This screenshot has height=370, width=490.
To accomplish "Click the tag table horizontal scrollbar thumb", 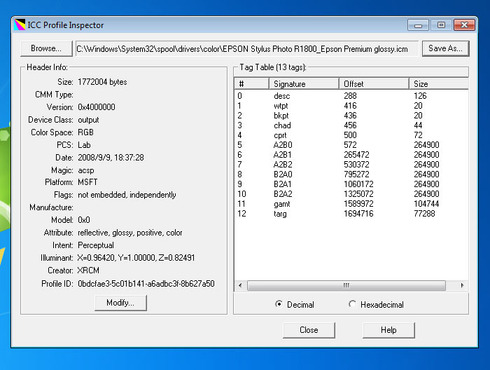I will tap(346, 285).
